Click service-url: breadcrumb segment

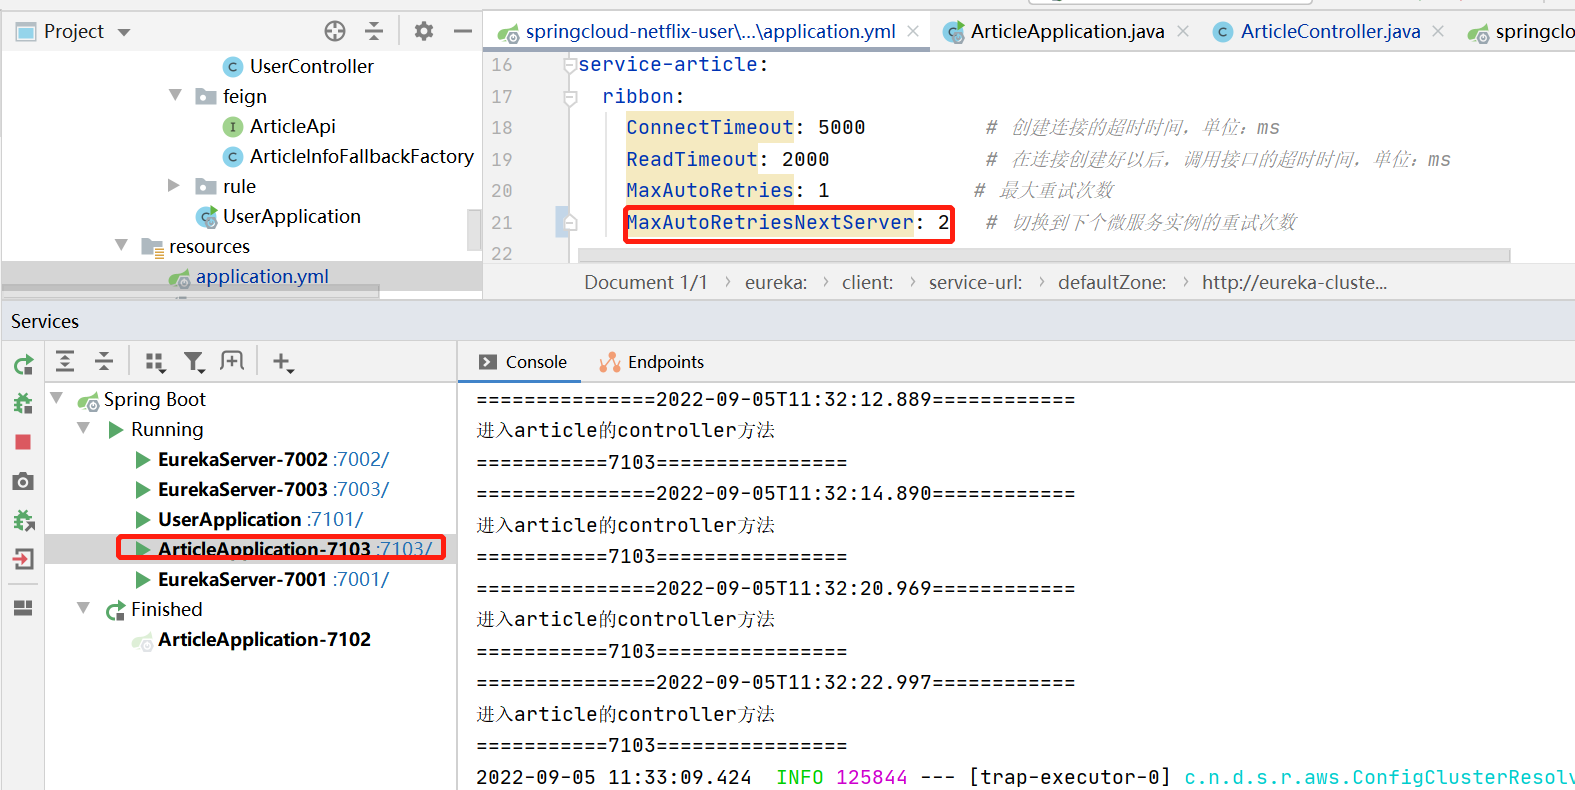975,282
